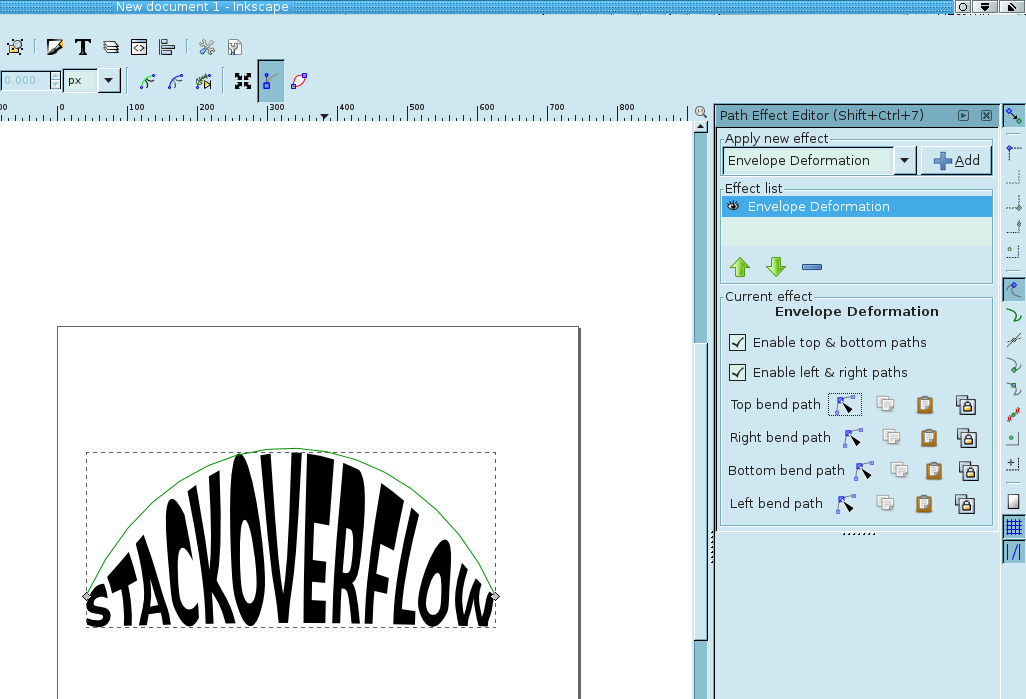This screenshot has width=1026, height=699.
Task: Remove effect with the blue minus button
Action: pyautogui.click(x=811, y=266)
